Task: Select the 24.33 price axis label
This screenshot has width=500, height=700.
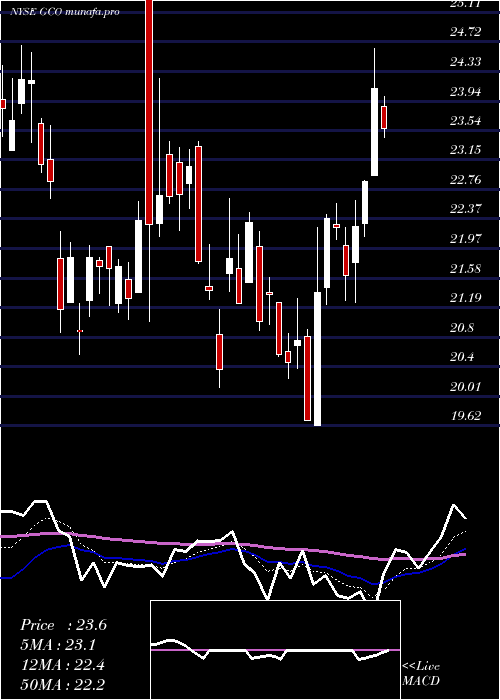Action: pos(466,61)
